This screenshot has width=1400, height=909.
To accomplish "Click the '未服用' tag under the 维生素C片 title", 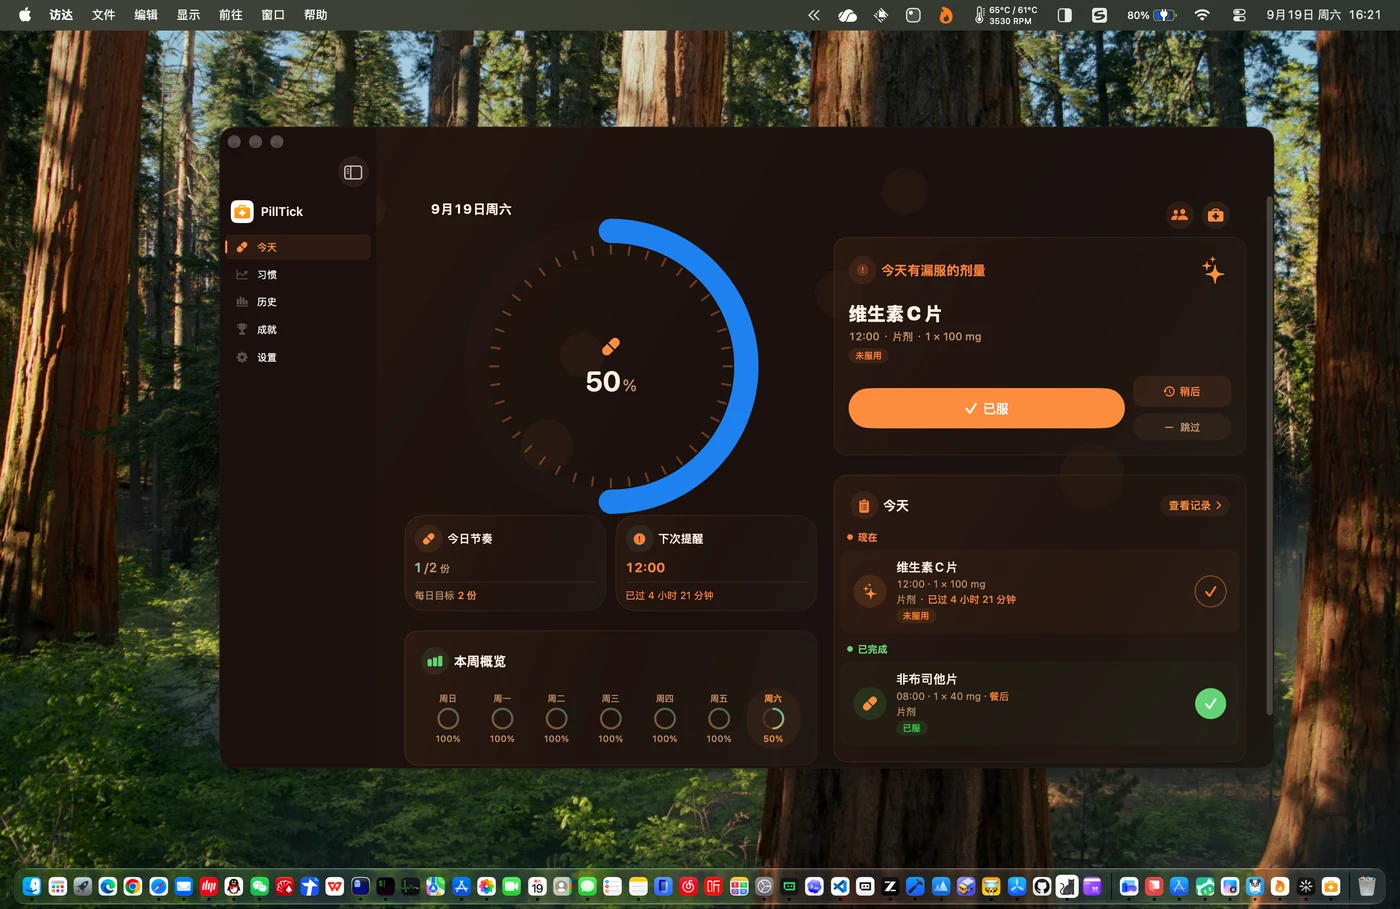I will pos(868,356).
